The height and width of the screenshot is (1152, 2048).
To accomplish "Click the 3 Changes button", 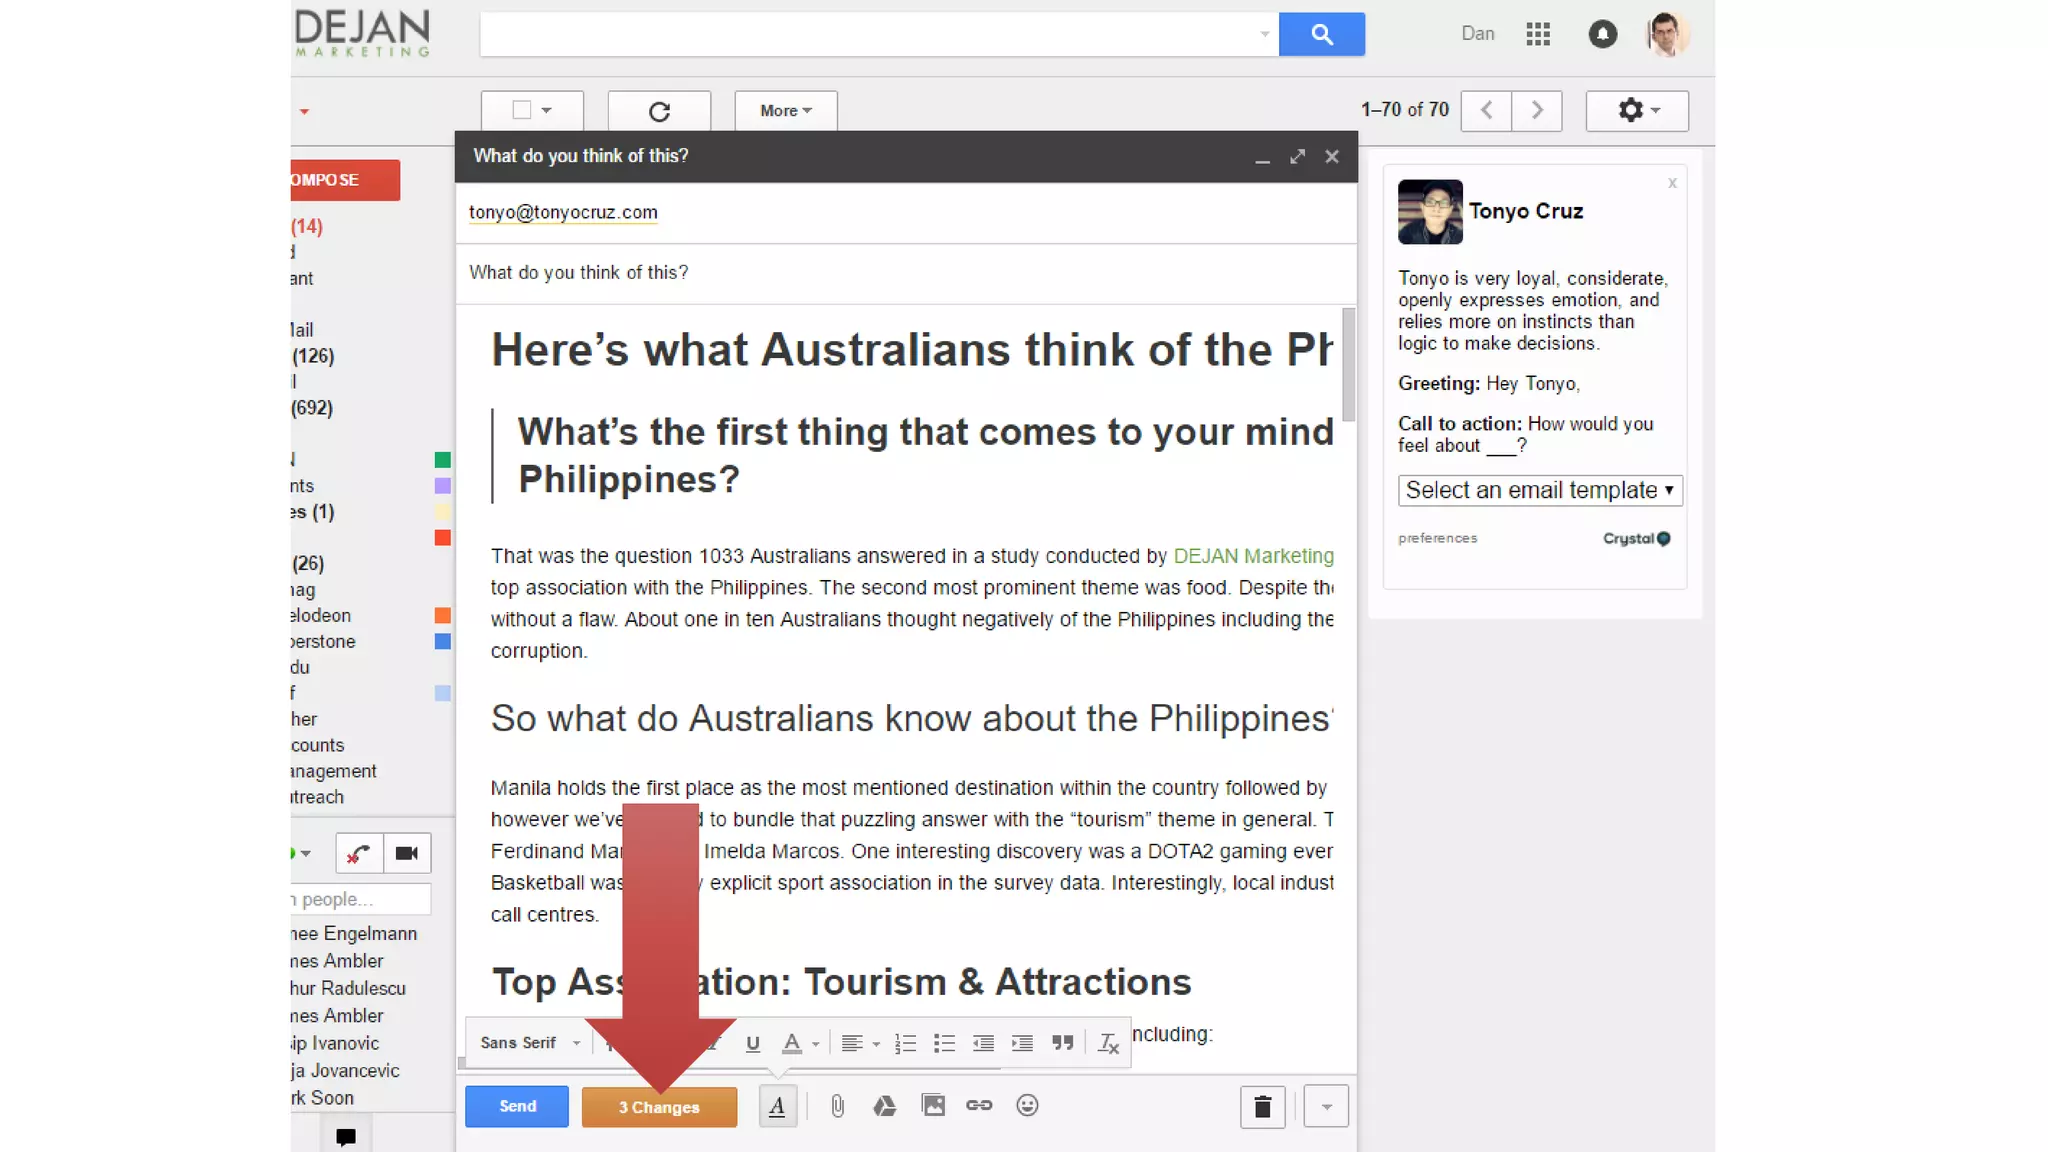I will point(659,1107).
